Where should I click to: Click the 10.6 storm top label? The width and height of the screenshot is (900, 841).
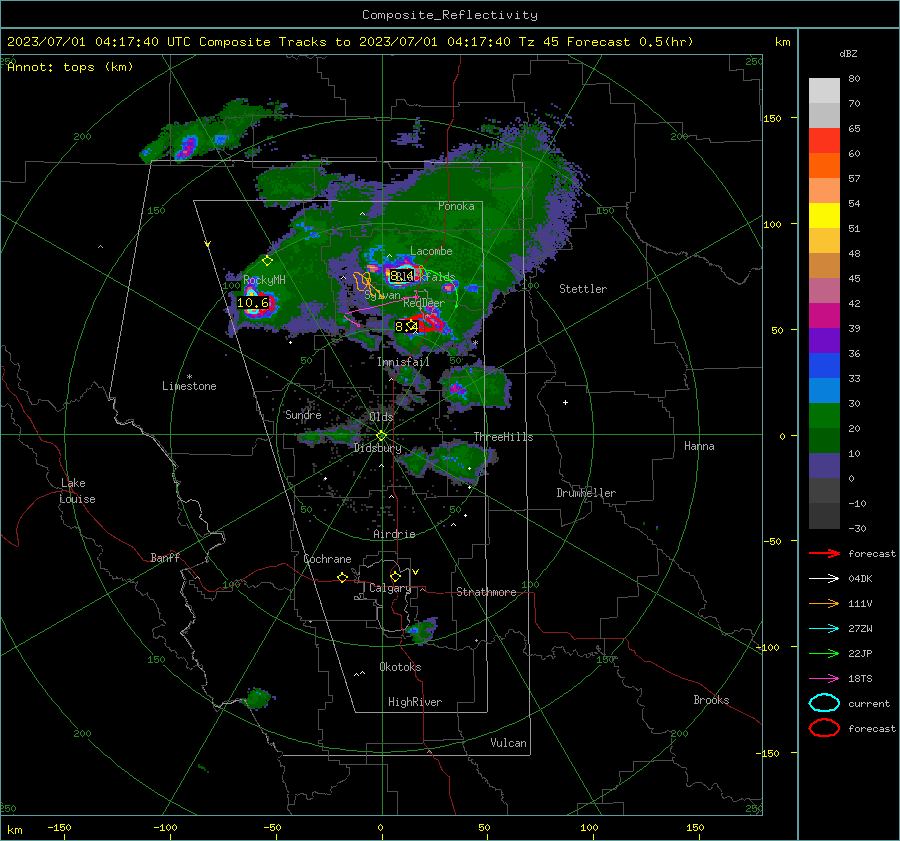pos(253,303)
